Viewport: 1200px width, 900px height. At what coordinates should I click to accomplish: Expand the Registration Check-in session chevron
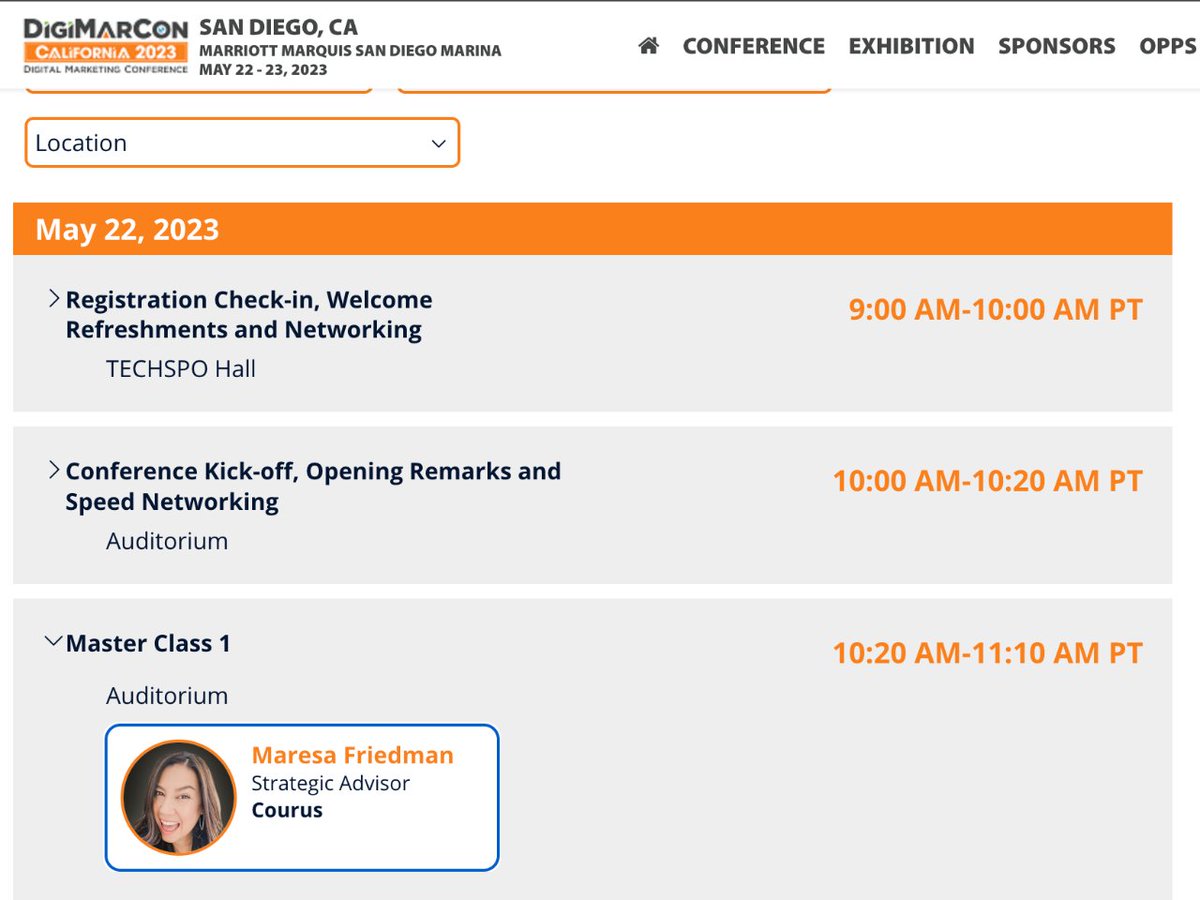click(x=54, y=299)
